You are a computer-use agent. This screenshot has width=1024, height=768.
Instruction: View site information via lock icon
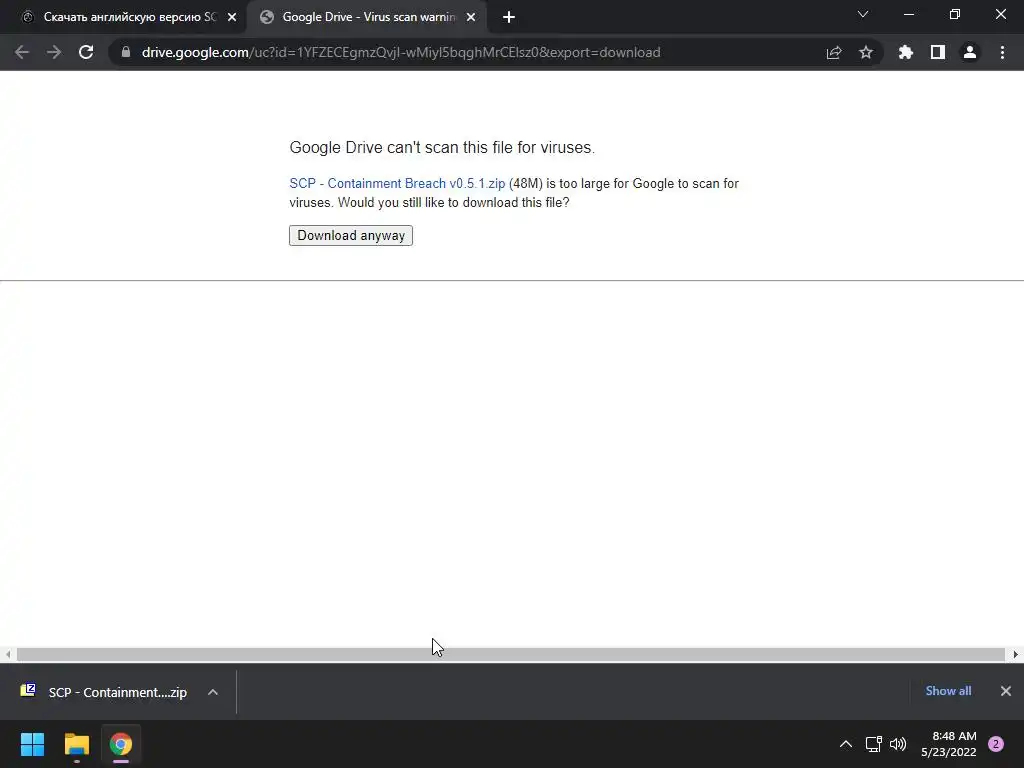[126, 52]
